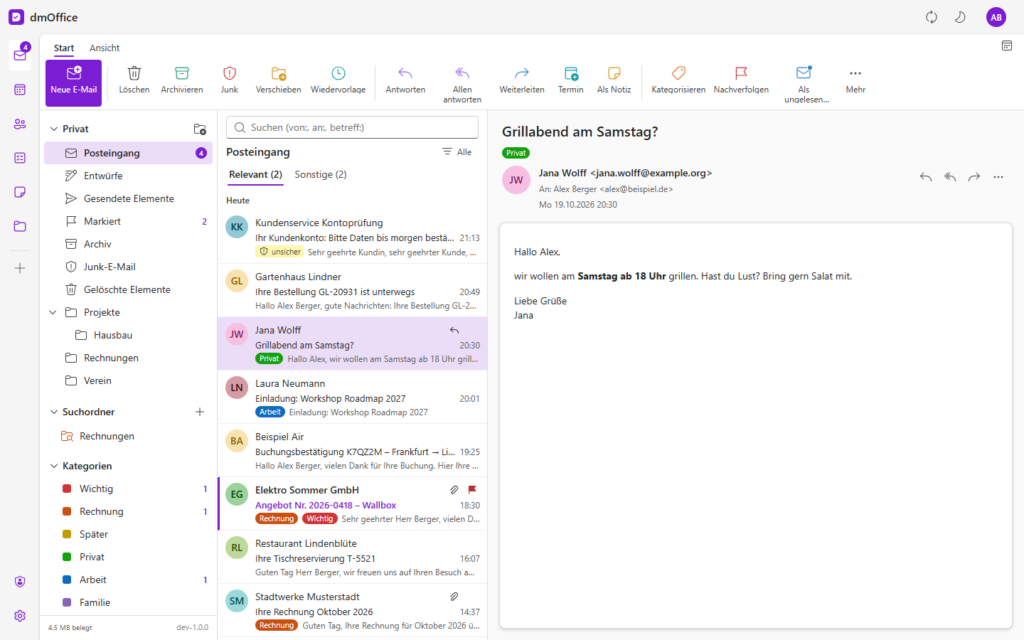This screenshot has width=1024, height=640.
Task: Select the Relevant (2) tab
Action: (255, 175)
